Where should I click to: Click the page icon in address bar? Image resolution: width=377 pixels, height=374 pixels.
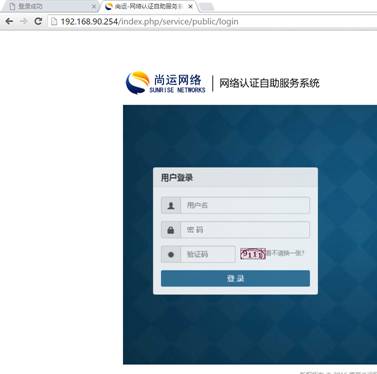pos(54,21)
